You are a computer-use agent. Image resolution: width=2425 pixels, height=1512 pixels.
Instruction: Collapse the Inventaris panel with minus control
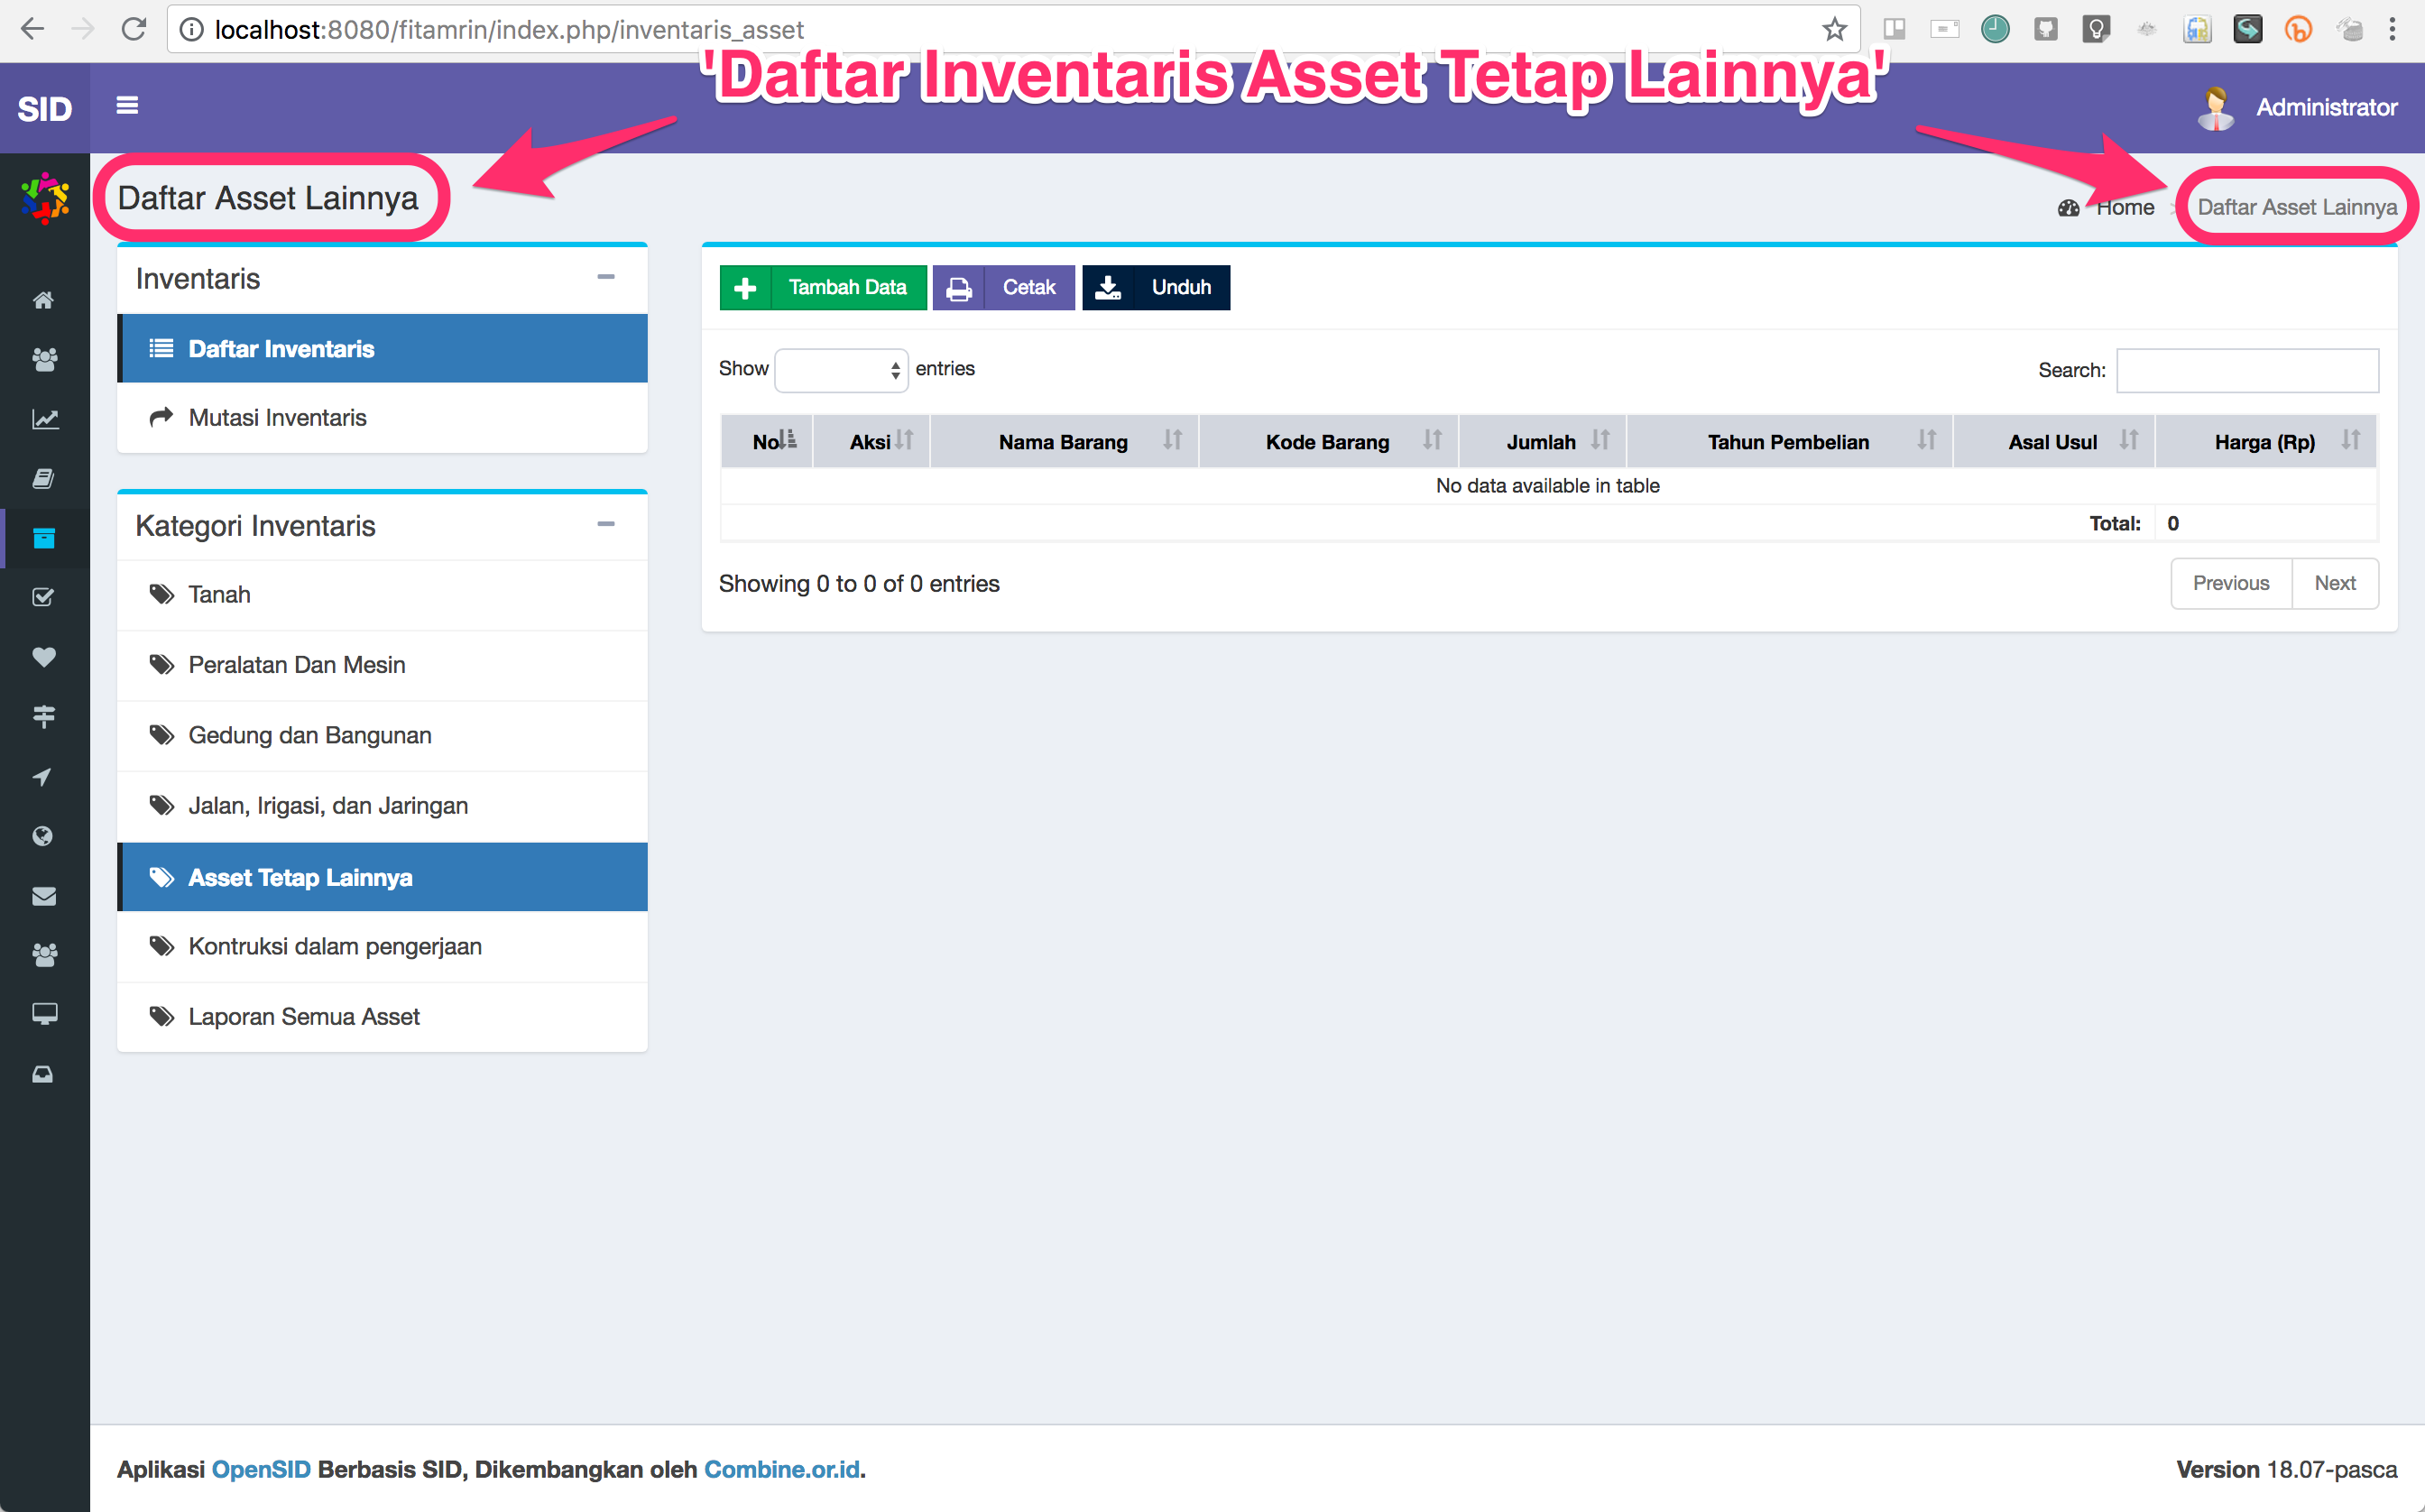(x=605, y=278)
